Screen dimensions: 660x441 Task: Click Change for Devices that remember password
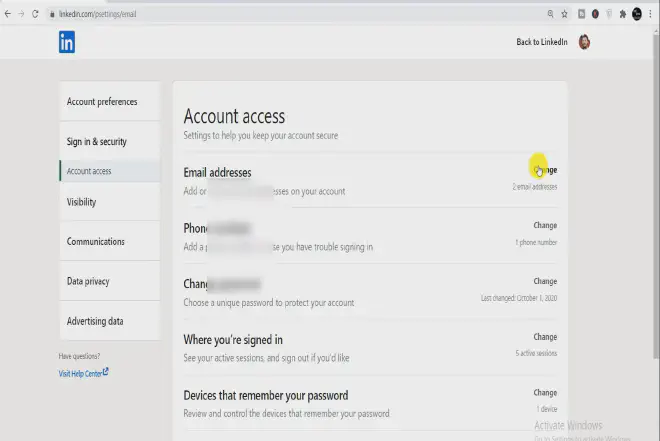coord(545,392)
